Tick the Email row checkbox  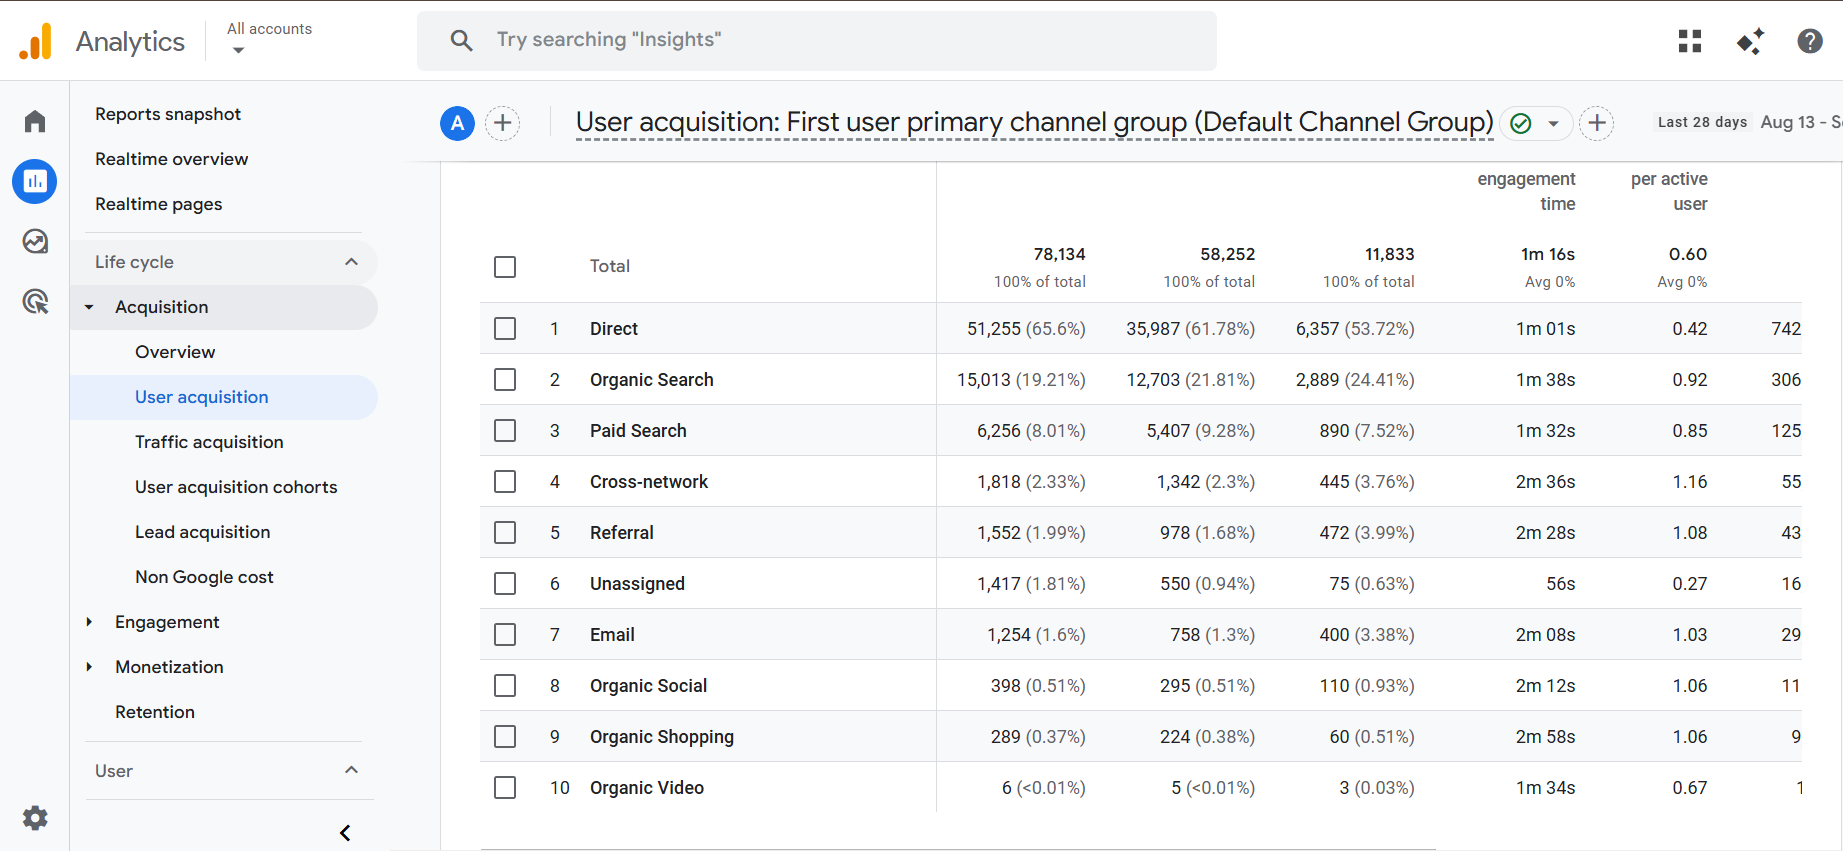pyautogui.click(x=505, y=635)
